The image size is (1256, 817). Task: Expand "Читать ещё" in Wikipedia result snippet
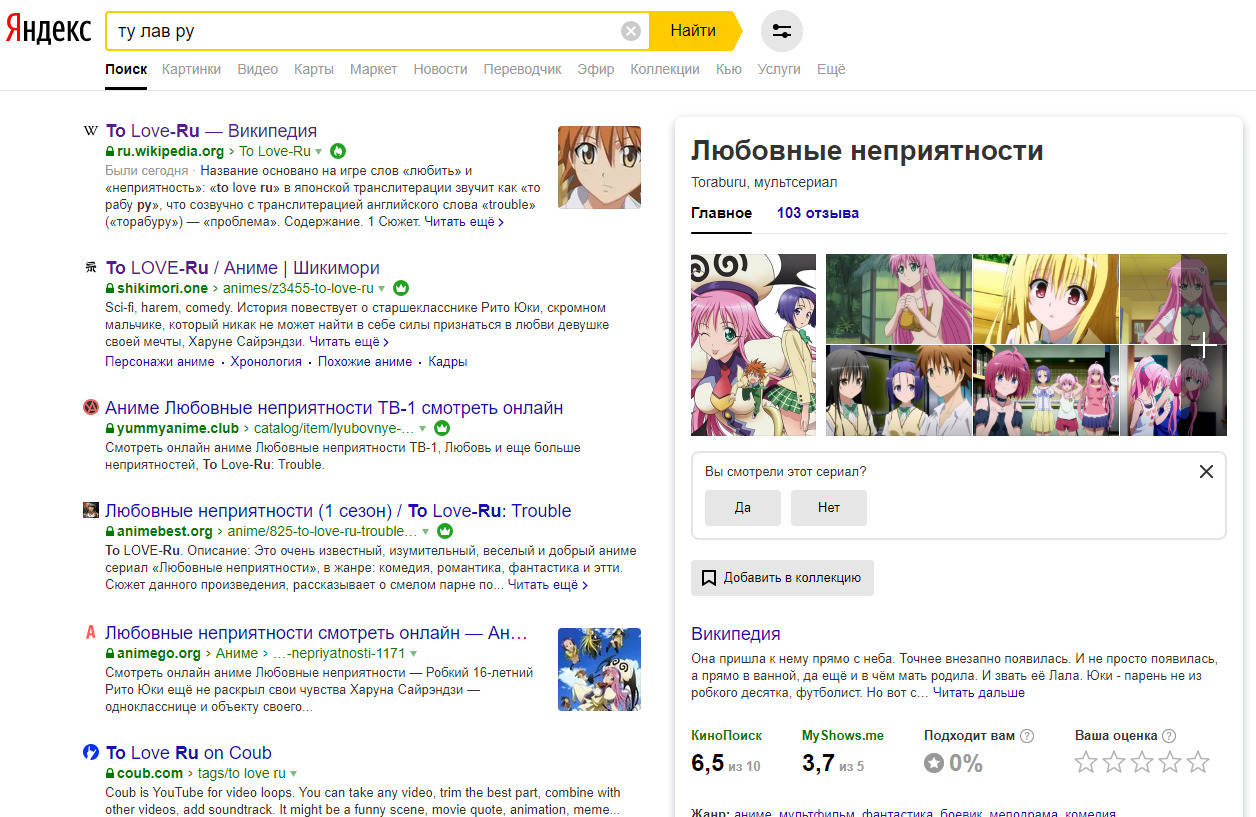(463, 222)
